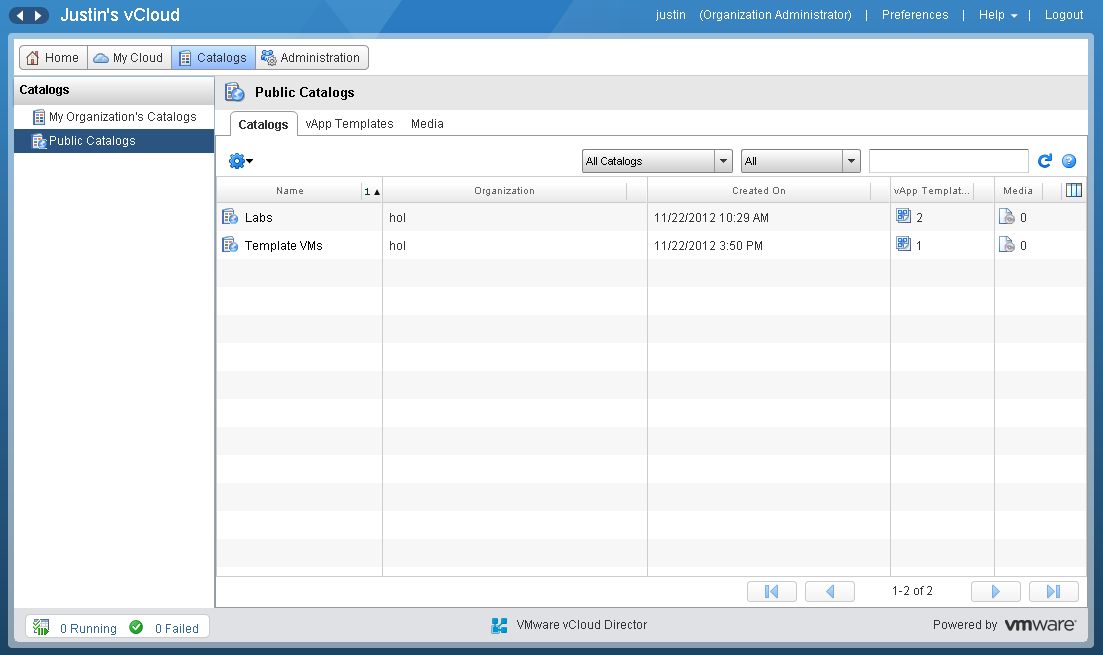1103x655 pixels.
Task: Click the hol organization cell in Labs row
Action: click(397, 217)
